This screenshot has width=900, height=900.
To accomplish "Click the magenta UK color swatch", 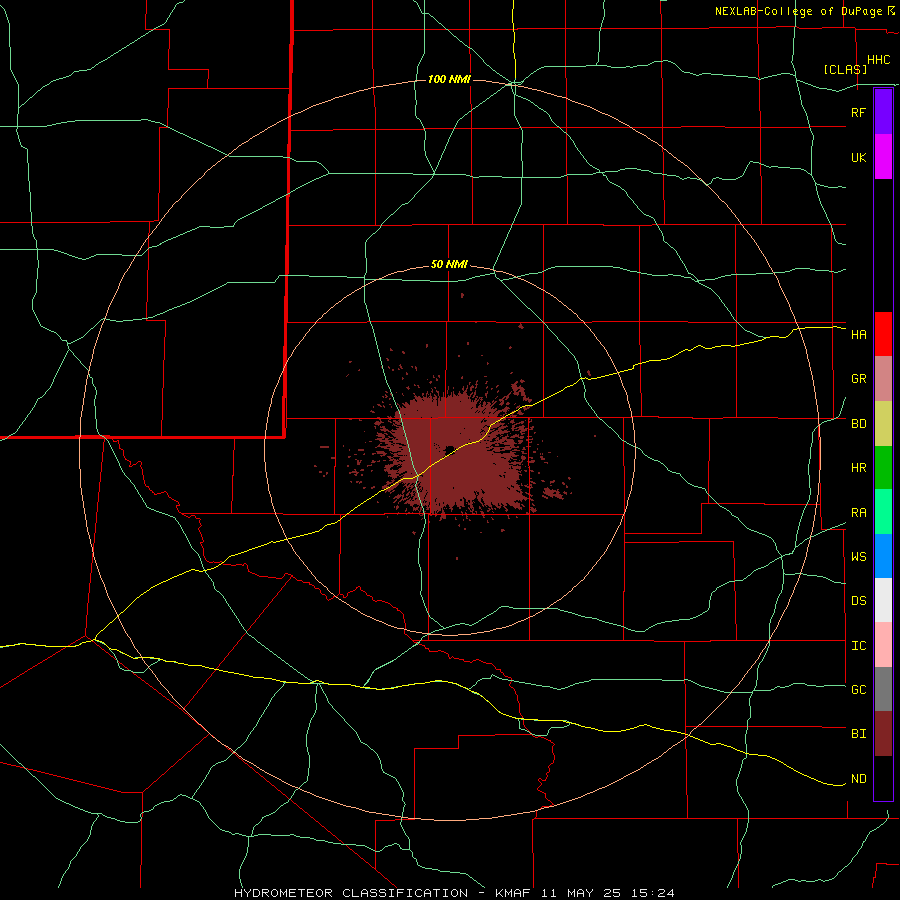I will [x=883, y=157].
